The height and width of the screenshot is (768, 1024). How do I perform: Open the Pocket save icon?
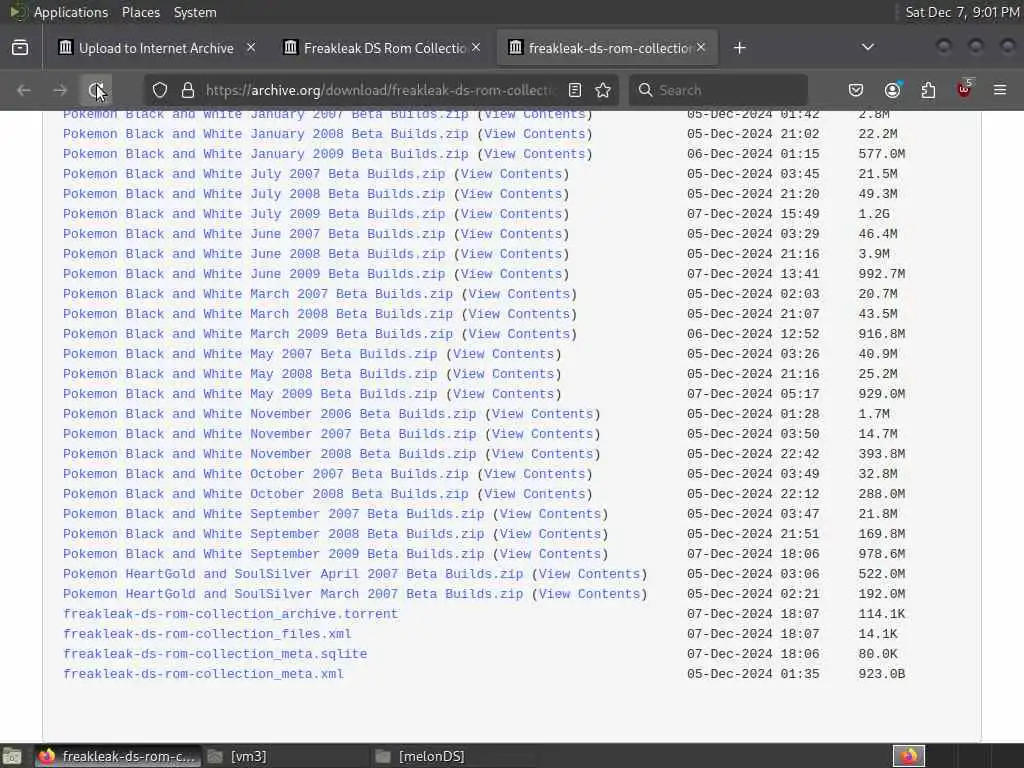pyautogui.click(x=856, y=90)
